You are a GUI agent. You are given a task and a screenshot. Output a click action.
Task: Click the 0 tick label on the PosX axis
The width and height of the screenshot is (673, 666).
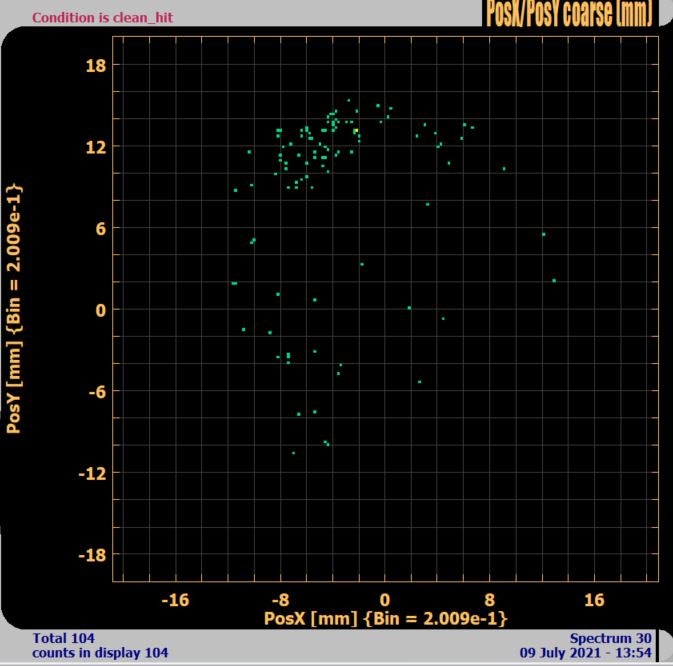(x=385, y=600)
